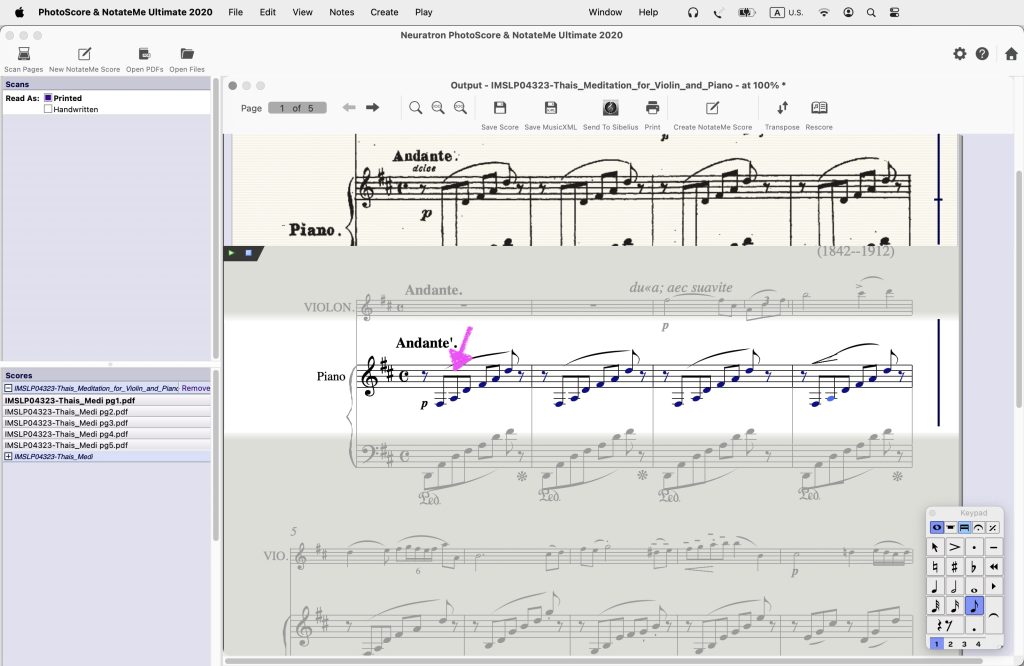Select IMSLP04323-Thais_Medi pg3.pdf in Scores list
The image size is (1024, 666).
click(66, 422)
